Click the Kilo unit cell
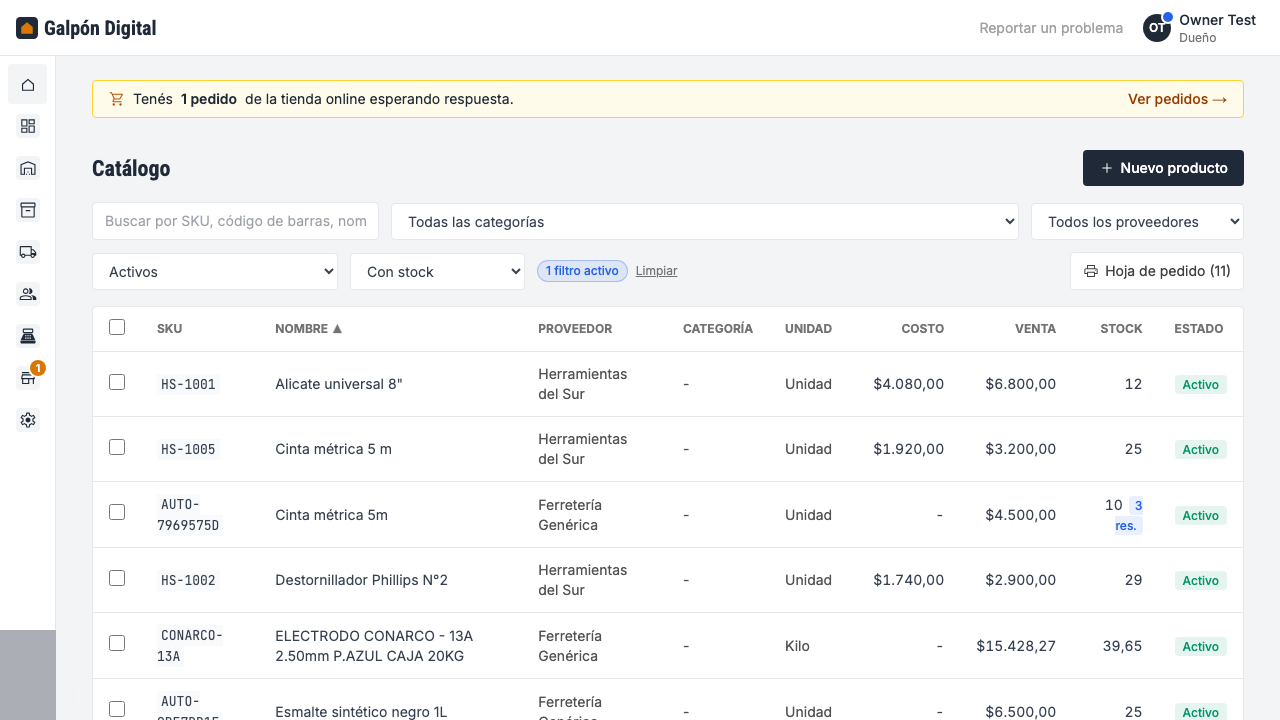Screen dimensions: 1280x720 click(x=797, y=646)
